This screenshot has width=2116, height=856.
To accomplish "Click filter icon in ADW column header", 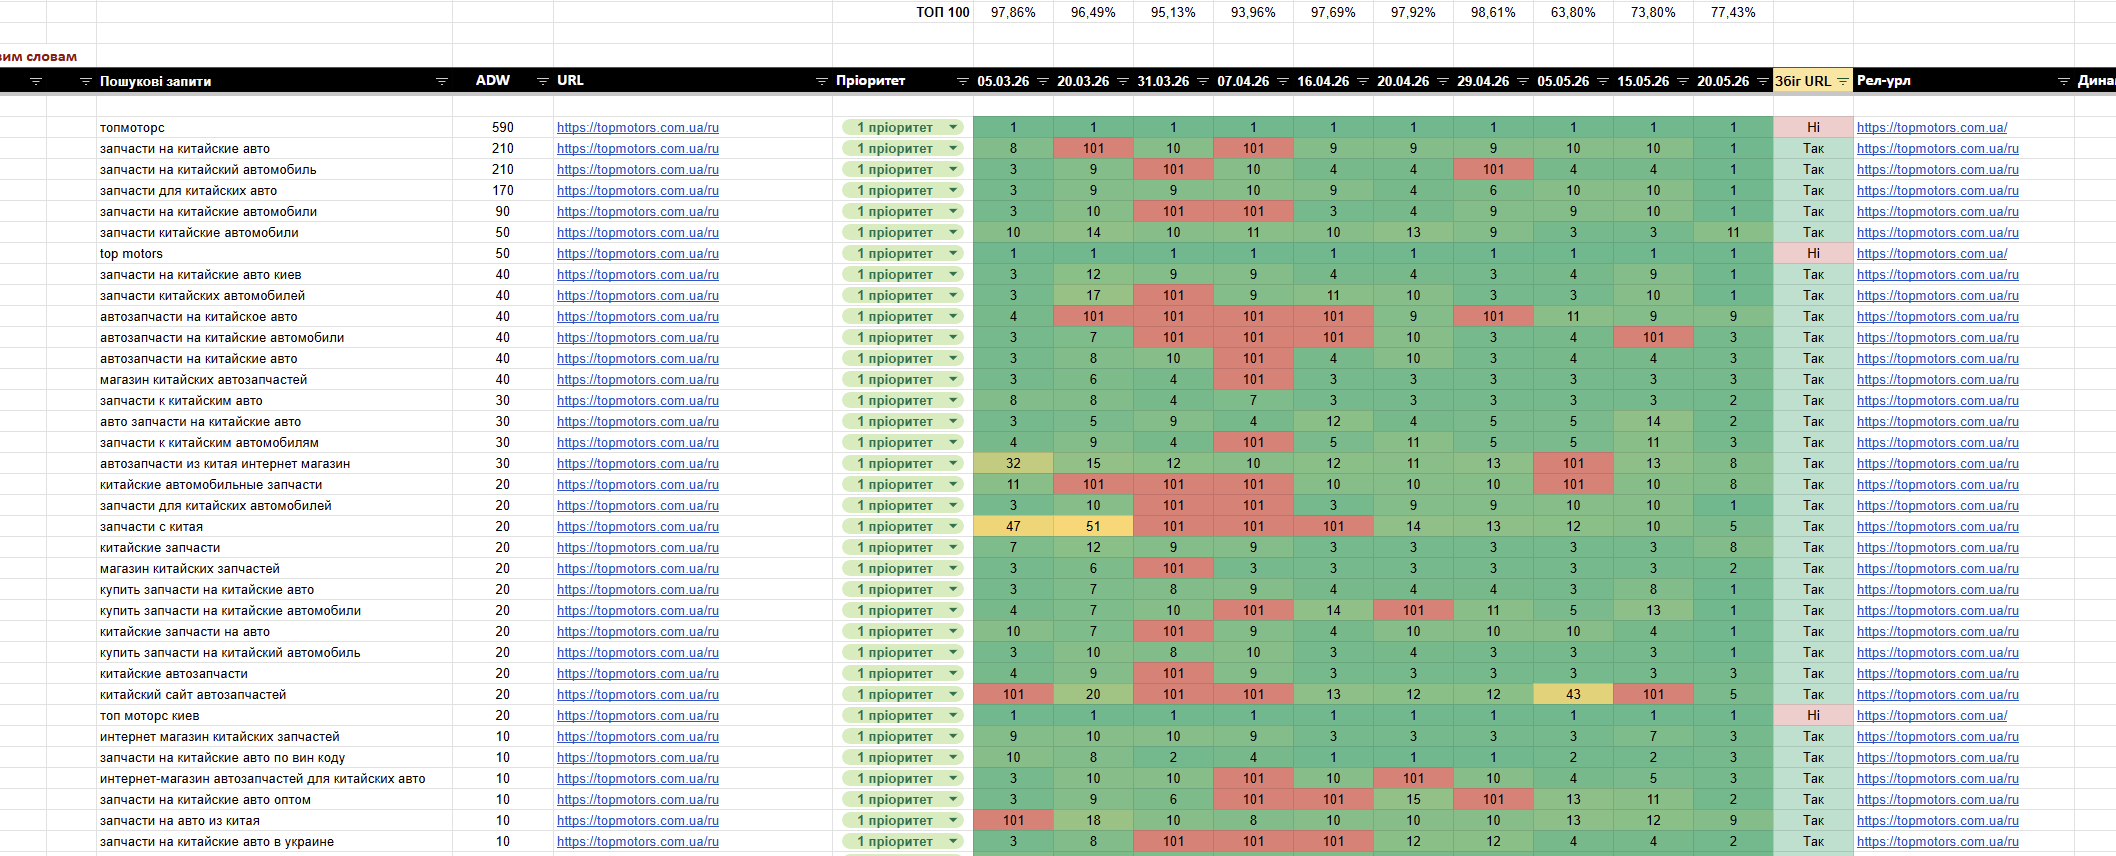I will click(x=543, y=81).
